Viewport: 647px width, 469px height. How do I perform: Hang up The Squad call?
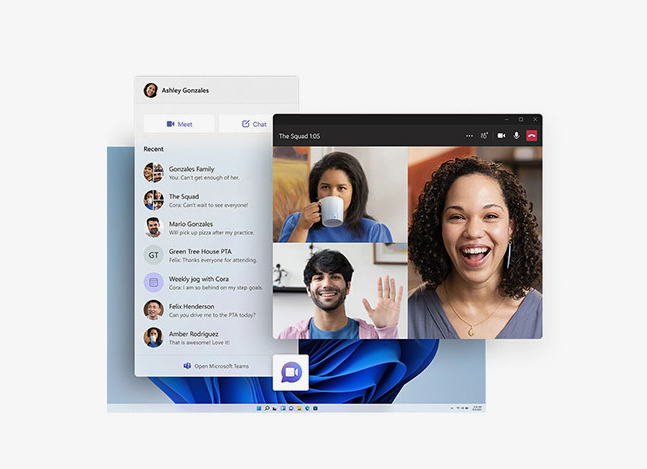tap(532, 136)
